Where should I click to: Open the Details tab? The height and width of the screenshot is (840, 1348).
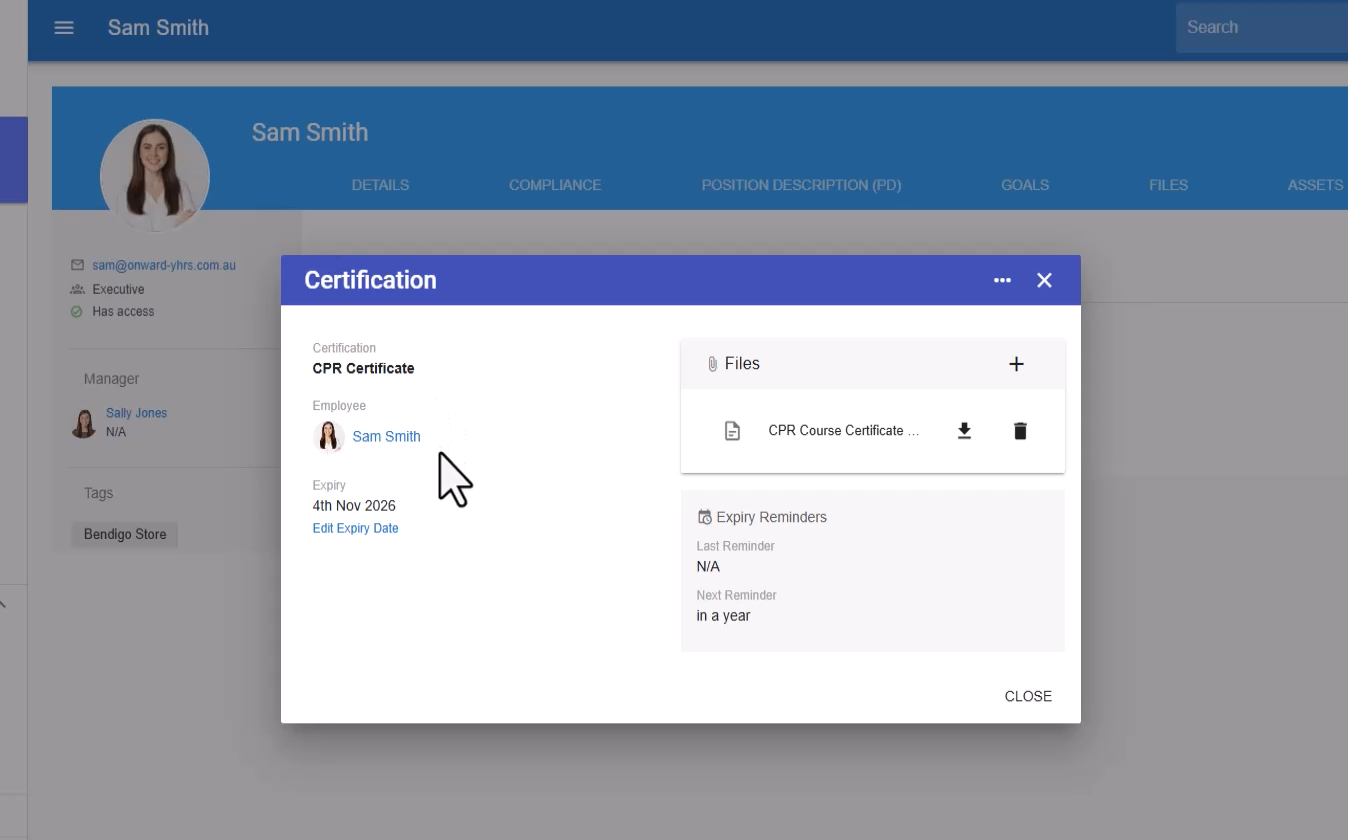click(x=380, y=185)
